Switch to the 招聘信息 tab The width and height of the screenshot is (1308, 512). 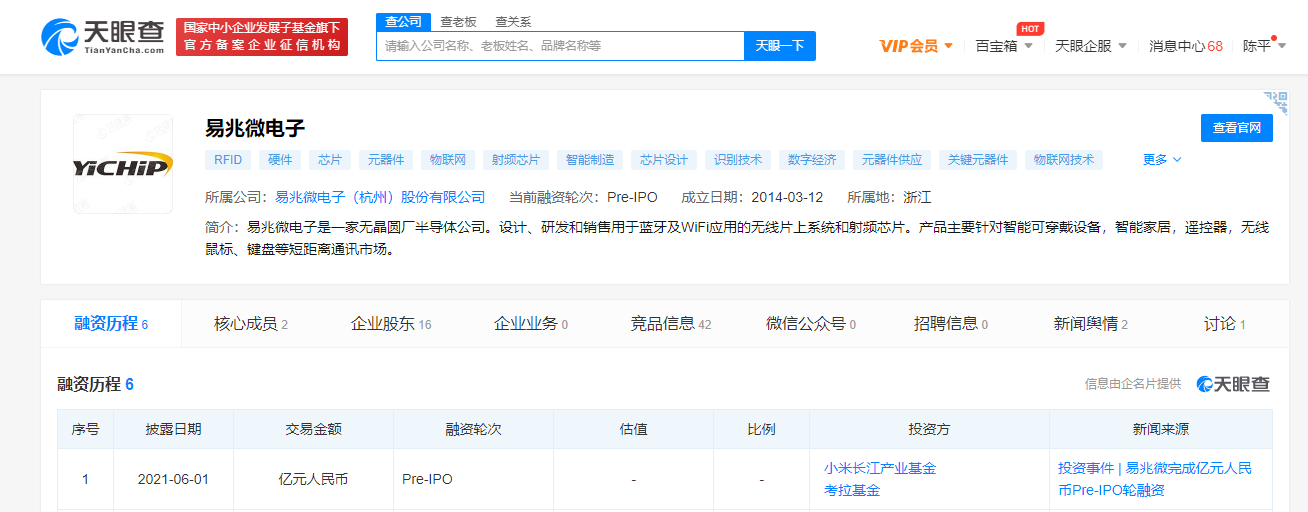(951, 324)
